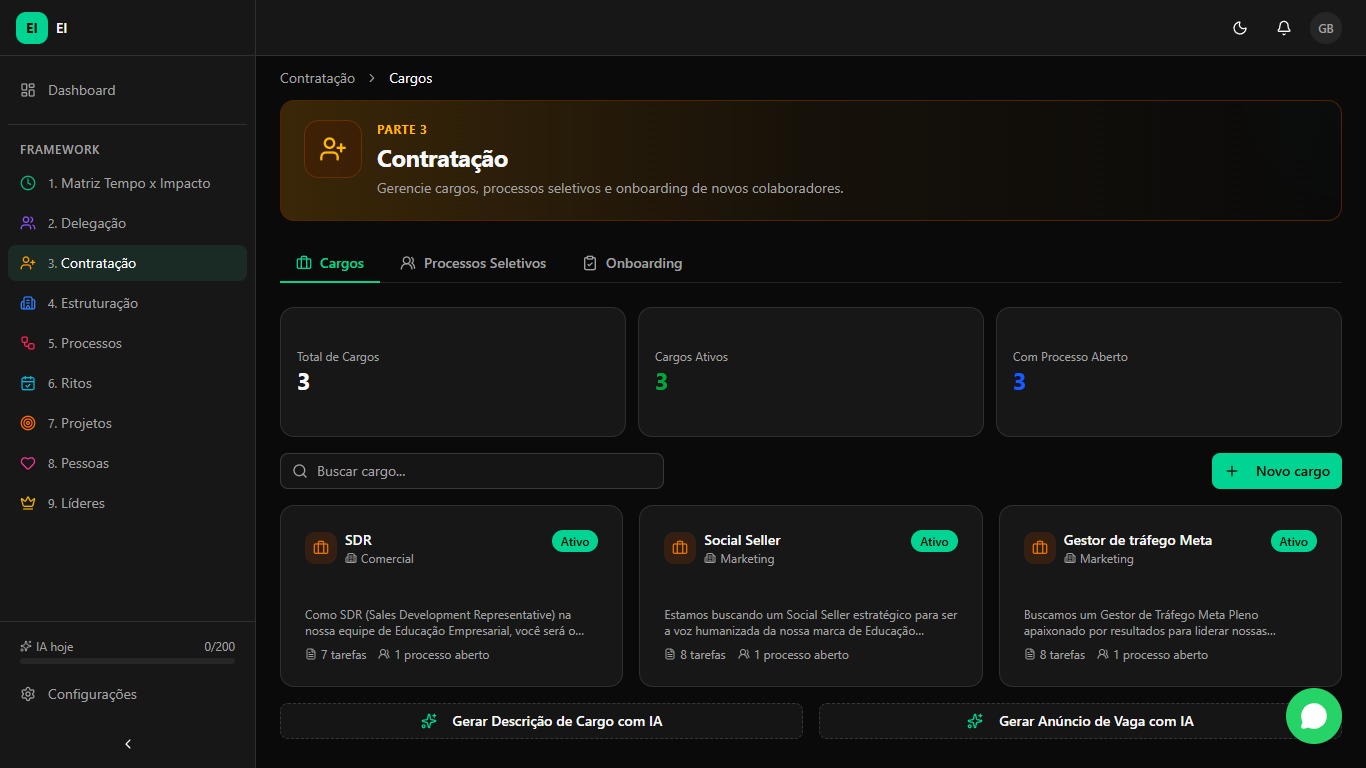The width and height of the screenshot is (1366, 768).
Task: Collapse the sidebar with the chevron
Action: click(127, 744)
